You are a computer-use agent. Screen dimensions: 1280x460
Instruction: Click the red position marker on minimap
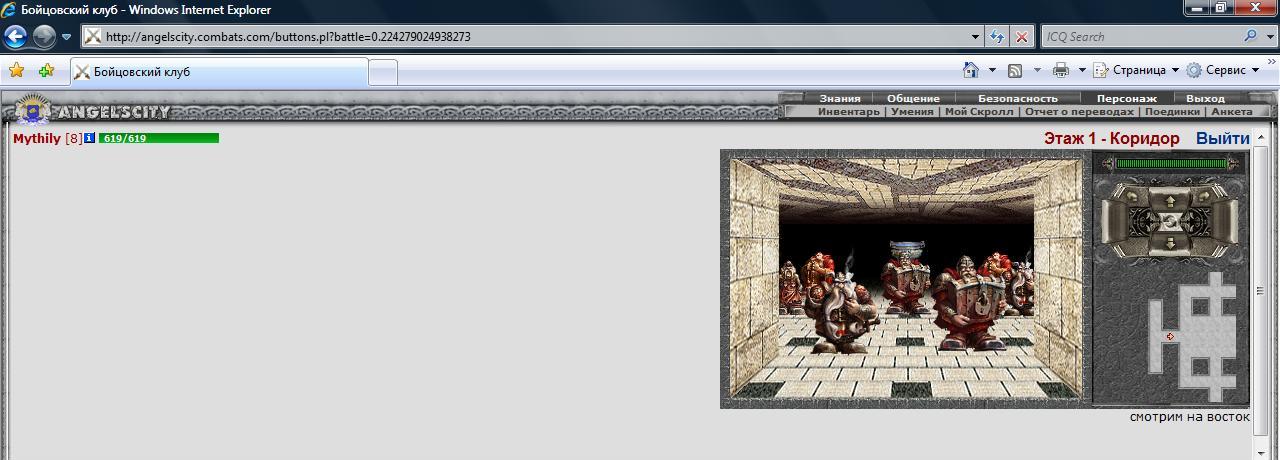coord(1170,336)
